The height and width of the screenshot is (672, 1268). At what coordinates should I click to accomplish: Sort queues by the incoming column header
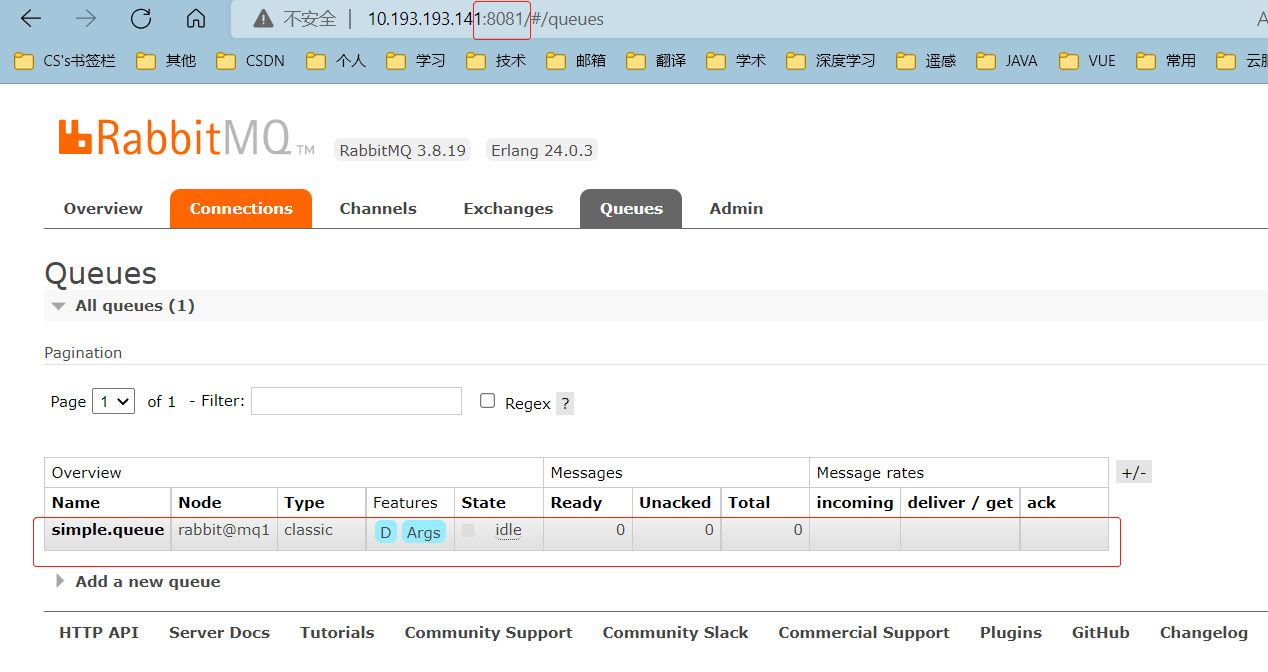click(855, 503)
